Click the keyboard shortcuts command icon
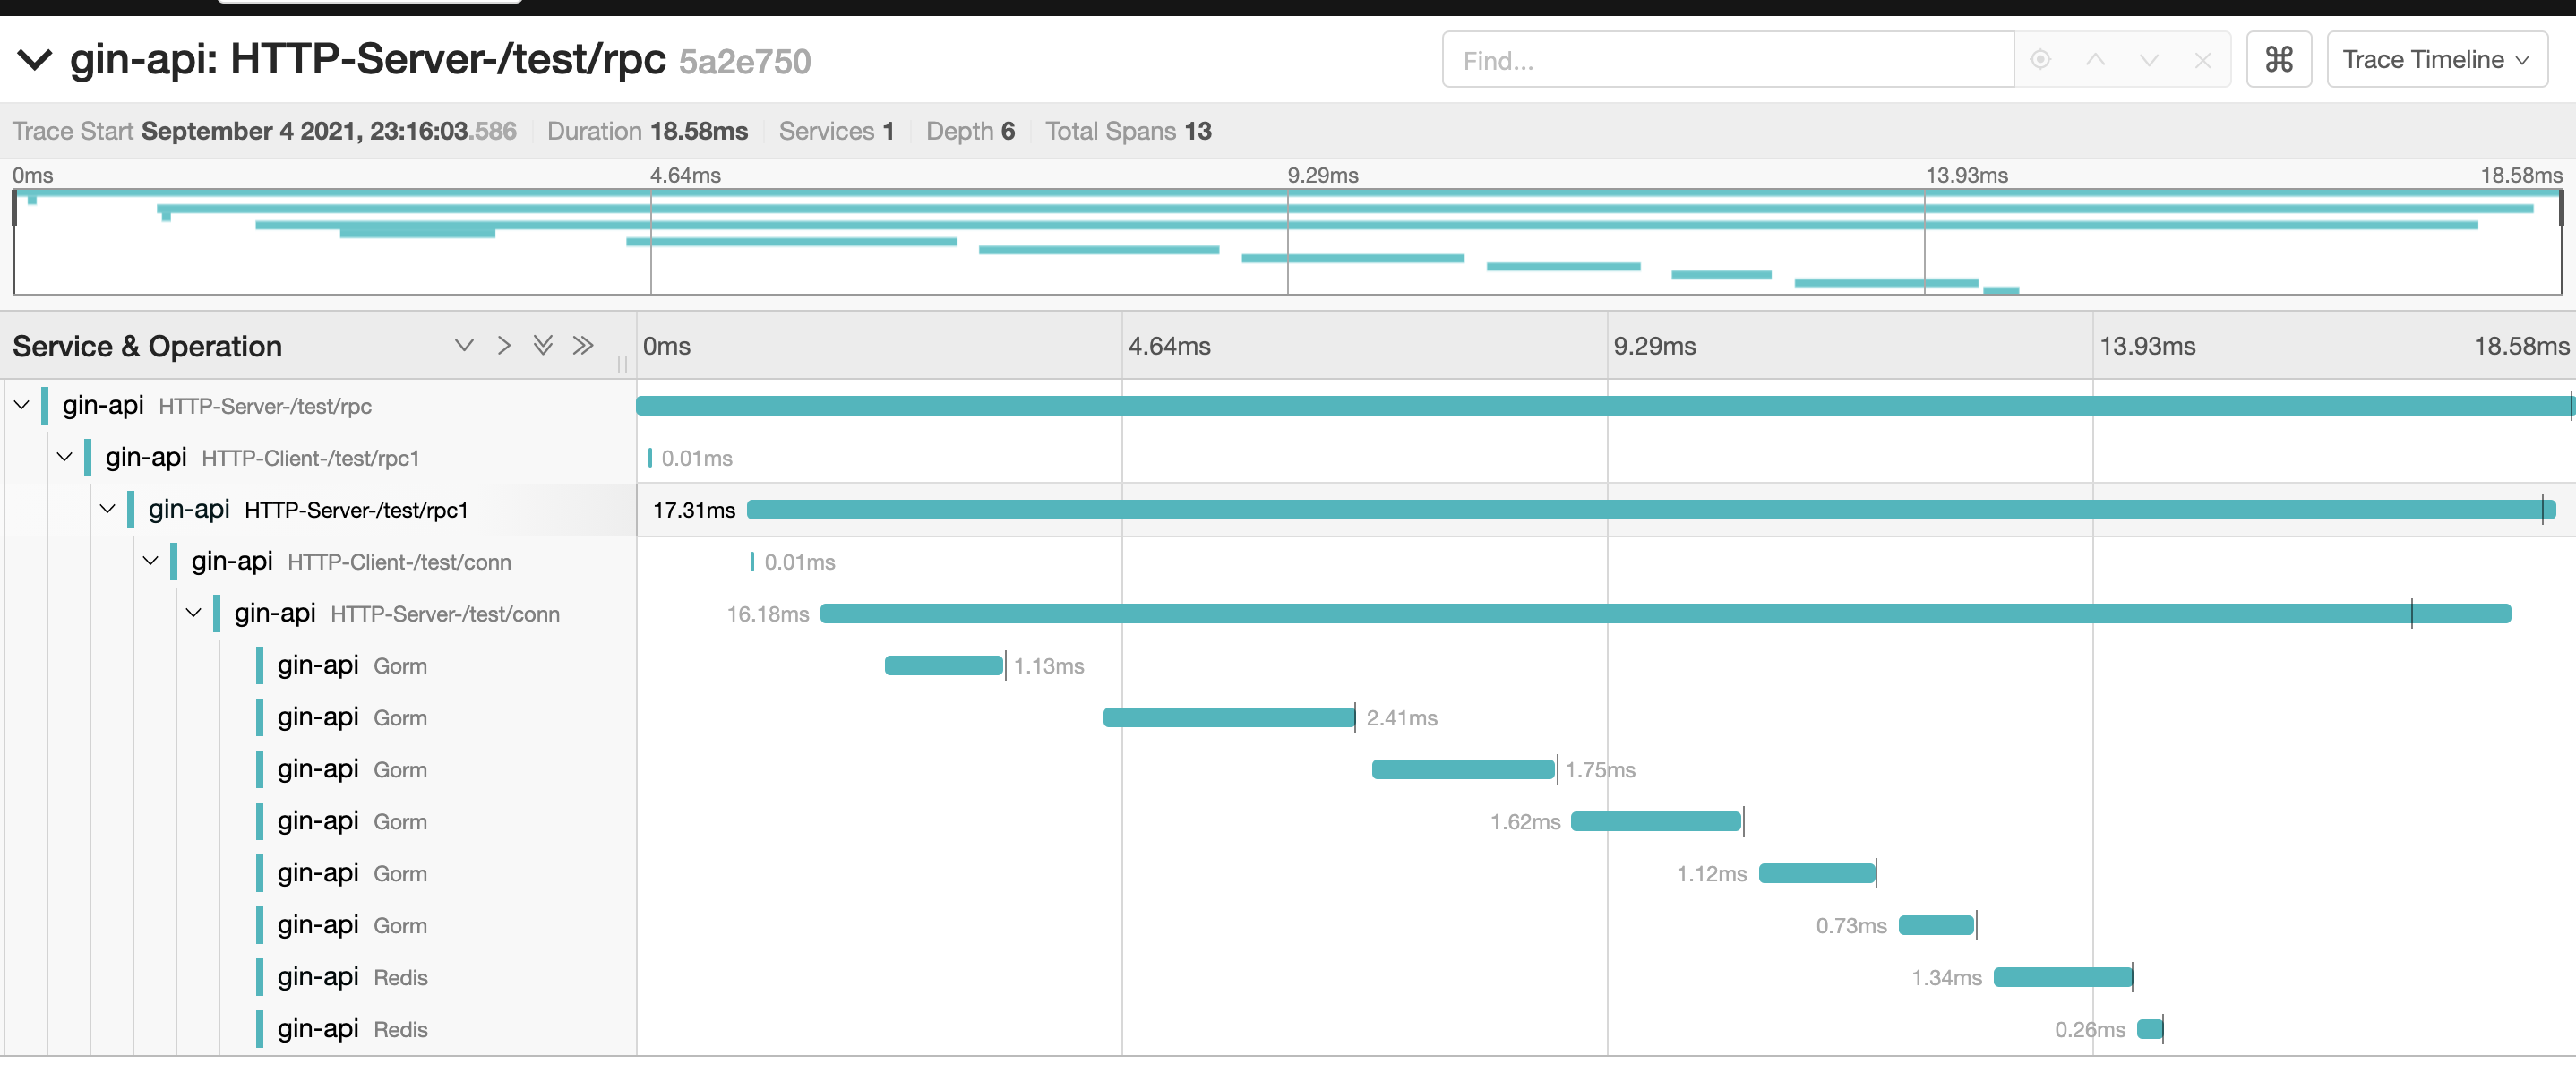The width and height of the screenshot is (2576, 1073). 2278,60
